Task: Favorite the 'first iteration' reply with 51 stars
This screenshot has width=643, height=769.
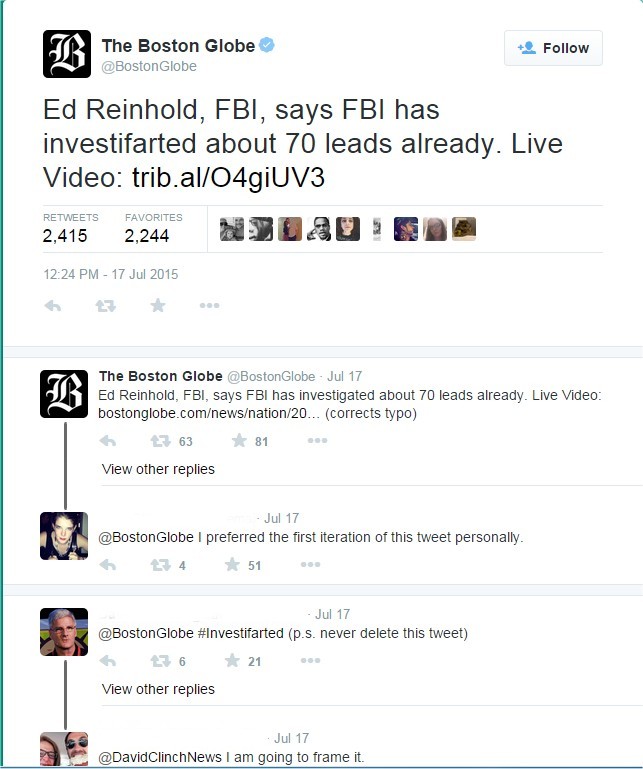Action: click(243, 565)
